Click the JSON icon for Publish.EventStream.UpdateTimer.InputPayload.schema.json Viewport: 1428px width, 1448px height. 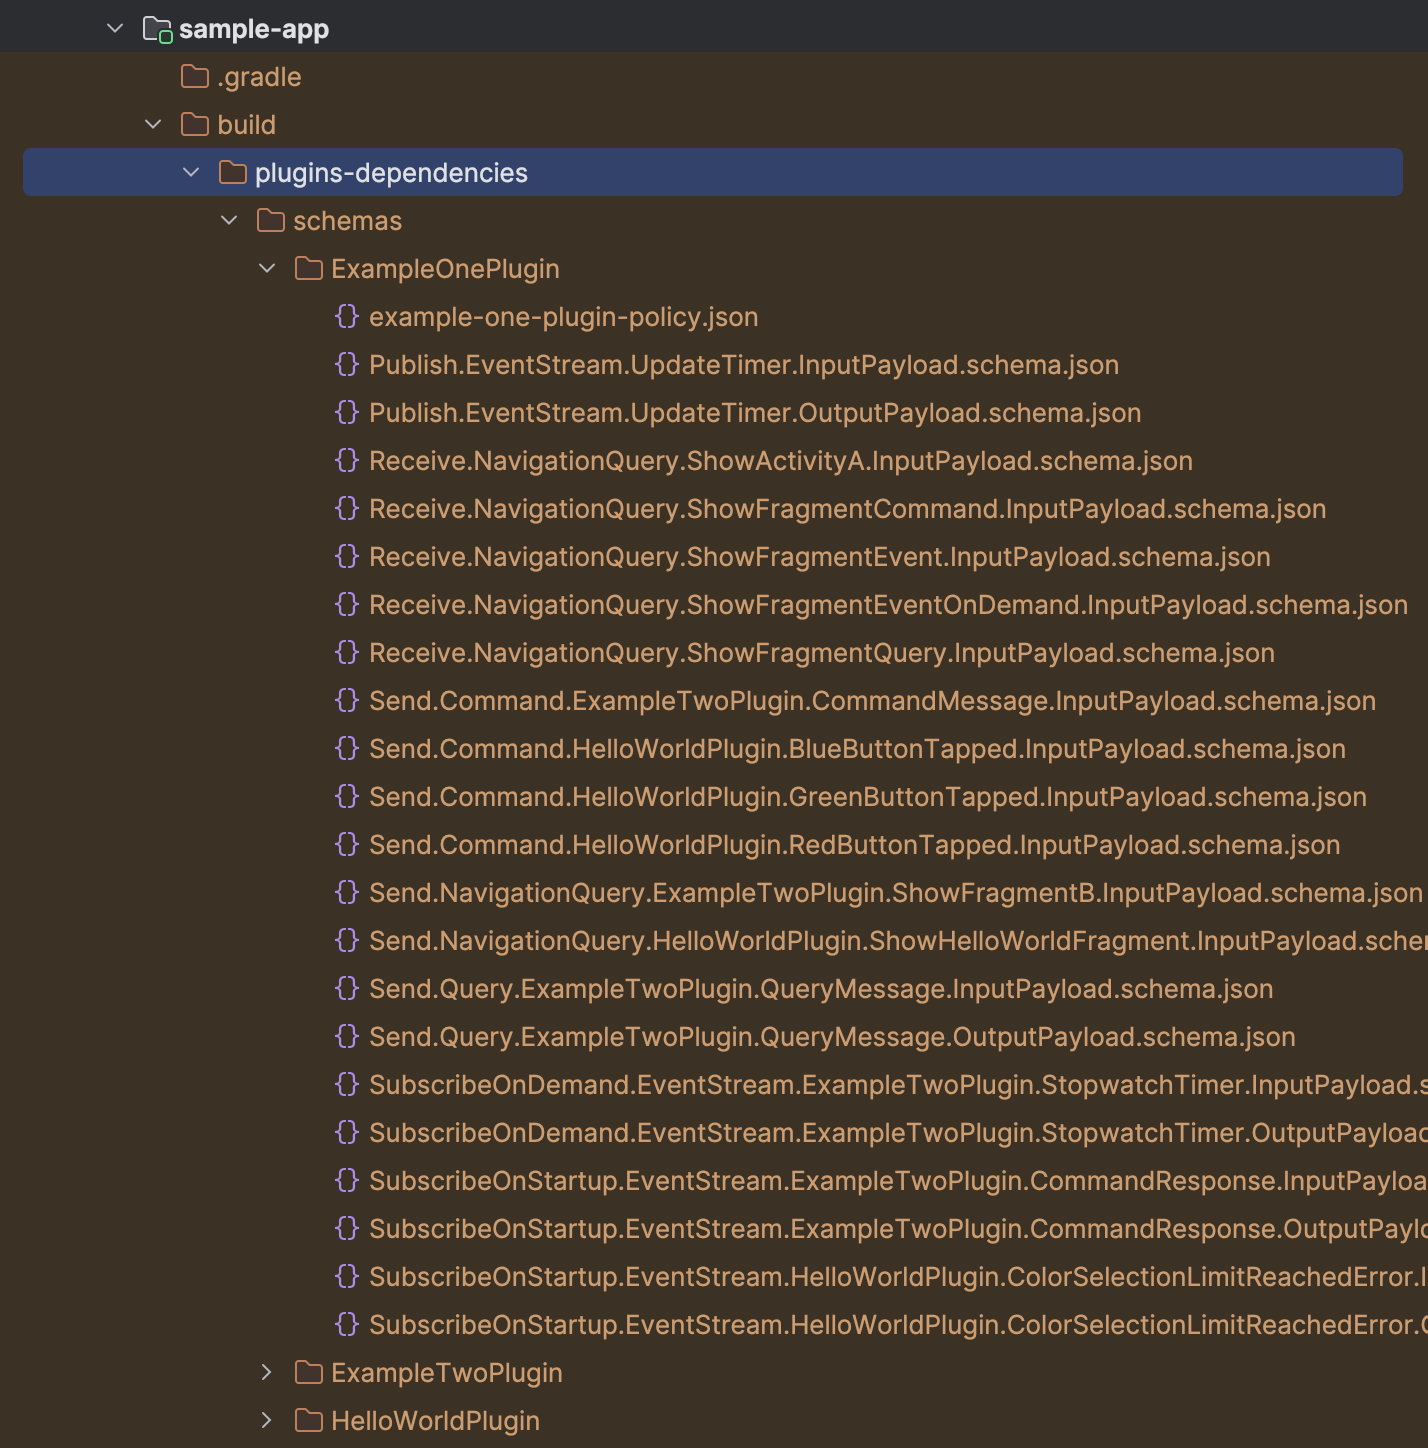[x=347, y=364]
